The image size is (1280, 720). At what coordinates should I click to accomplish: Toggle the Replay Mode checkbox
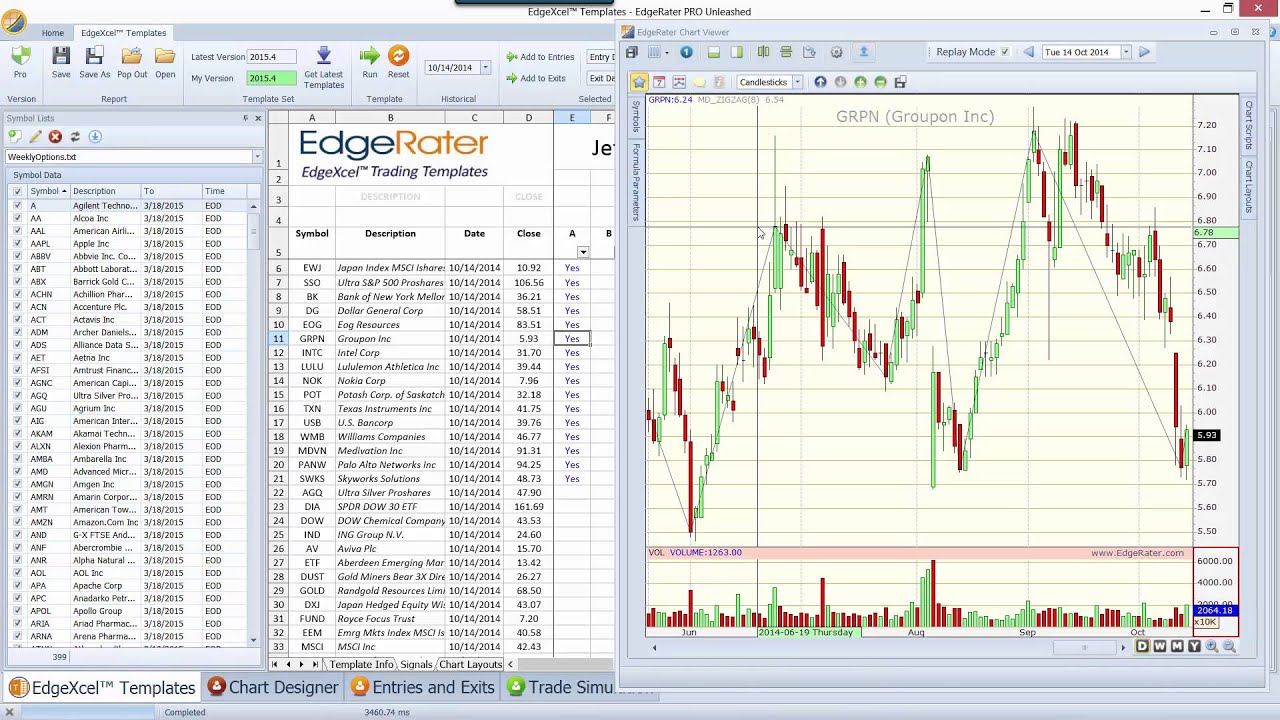pos(1005,52)
